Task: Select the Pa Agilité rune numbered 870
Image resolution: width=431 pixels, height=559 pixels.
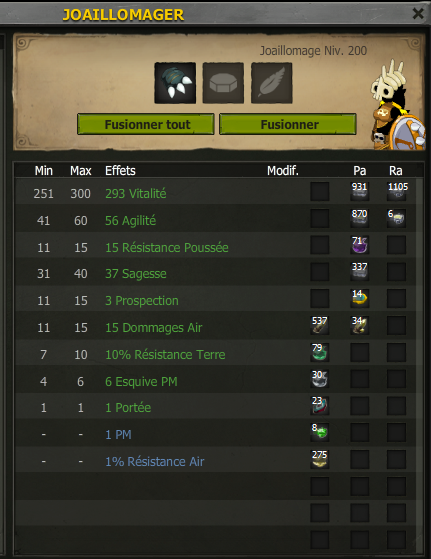Action: (359, 218)
